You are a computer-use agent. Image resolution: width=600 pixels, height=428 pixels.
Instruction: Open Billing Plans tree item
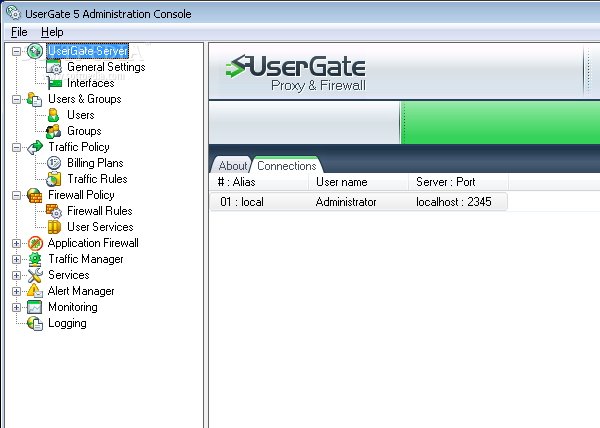click(x=95, y=163)
